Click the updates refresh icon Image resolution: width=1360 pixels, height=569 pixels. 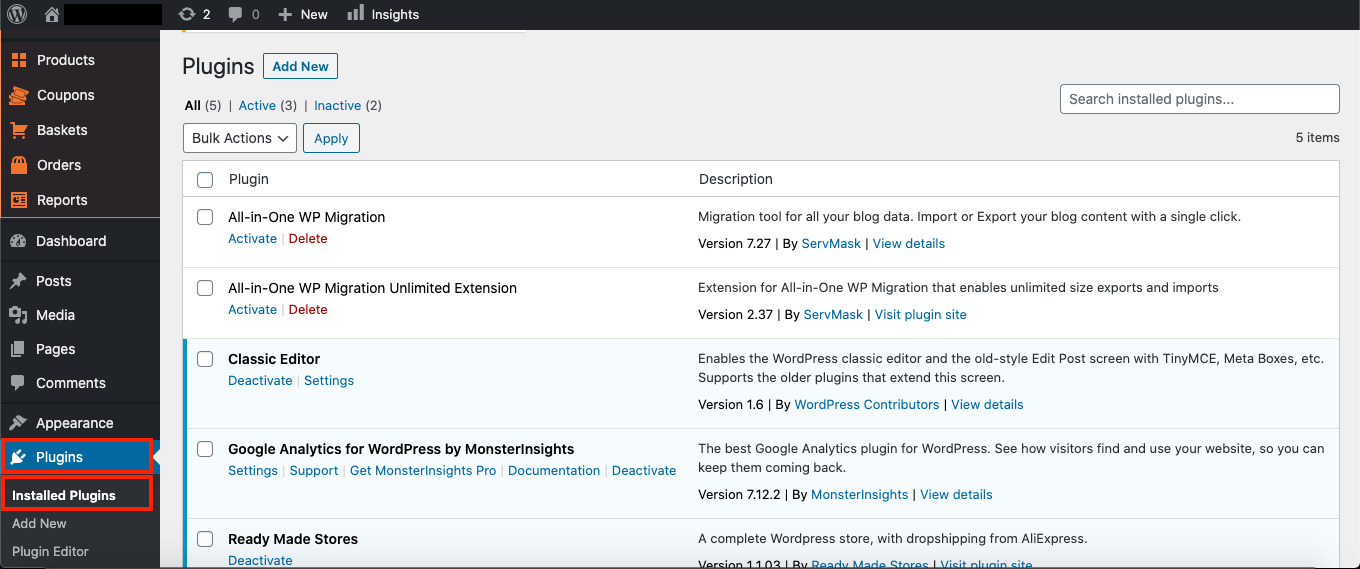[x=186, y=14]
